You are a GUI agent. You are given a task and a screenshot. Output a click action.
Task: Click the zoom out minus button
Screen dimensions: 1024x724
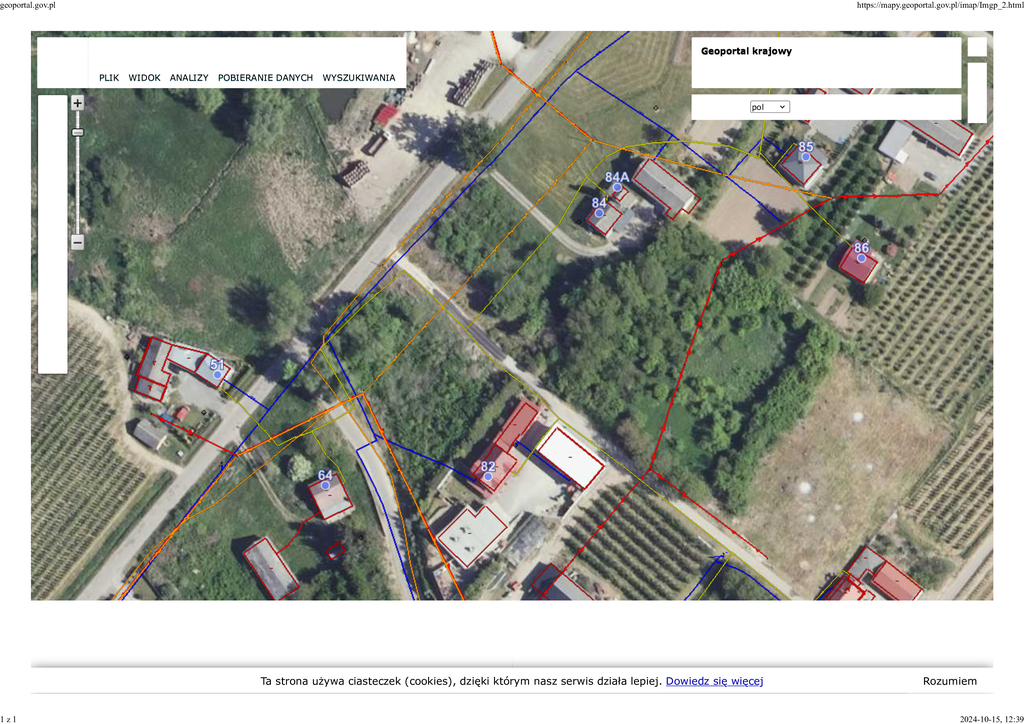(77, 242)
